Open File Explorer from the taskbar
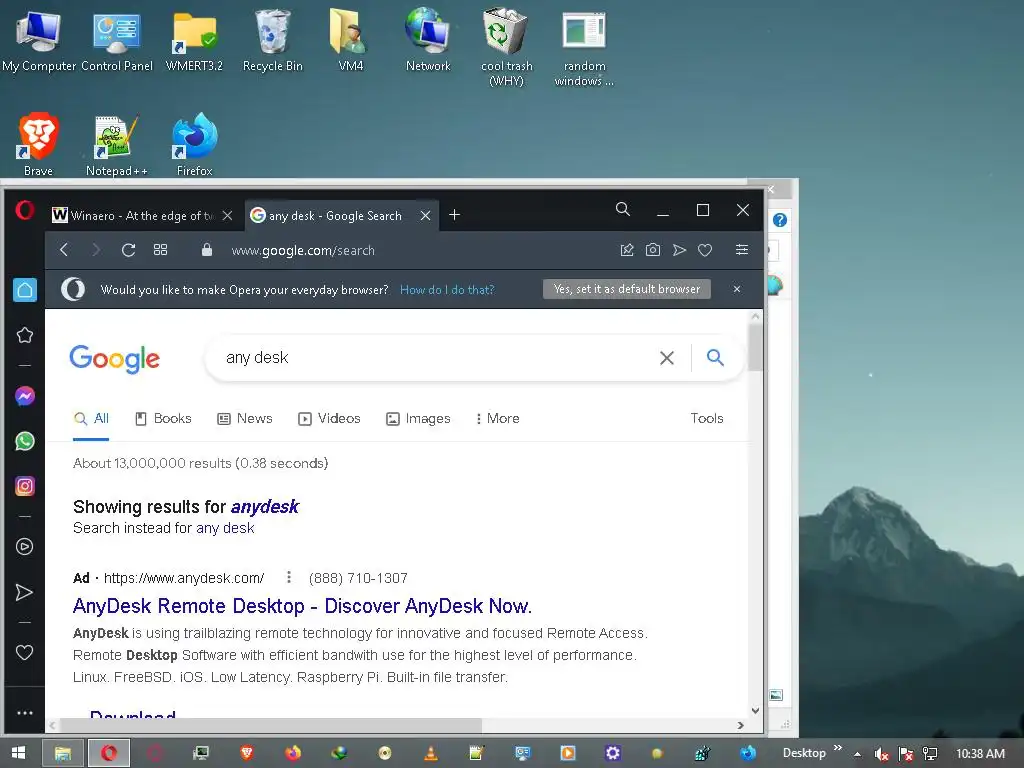 pos(63,754)
